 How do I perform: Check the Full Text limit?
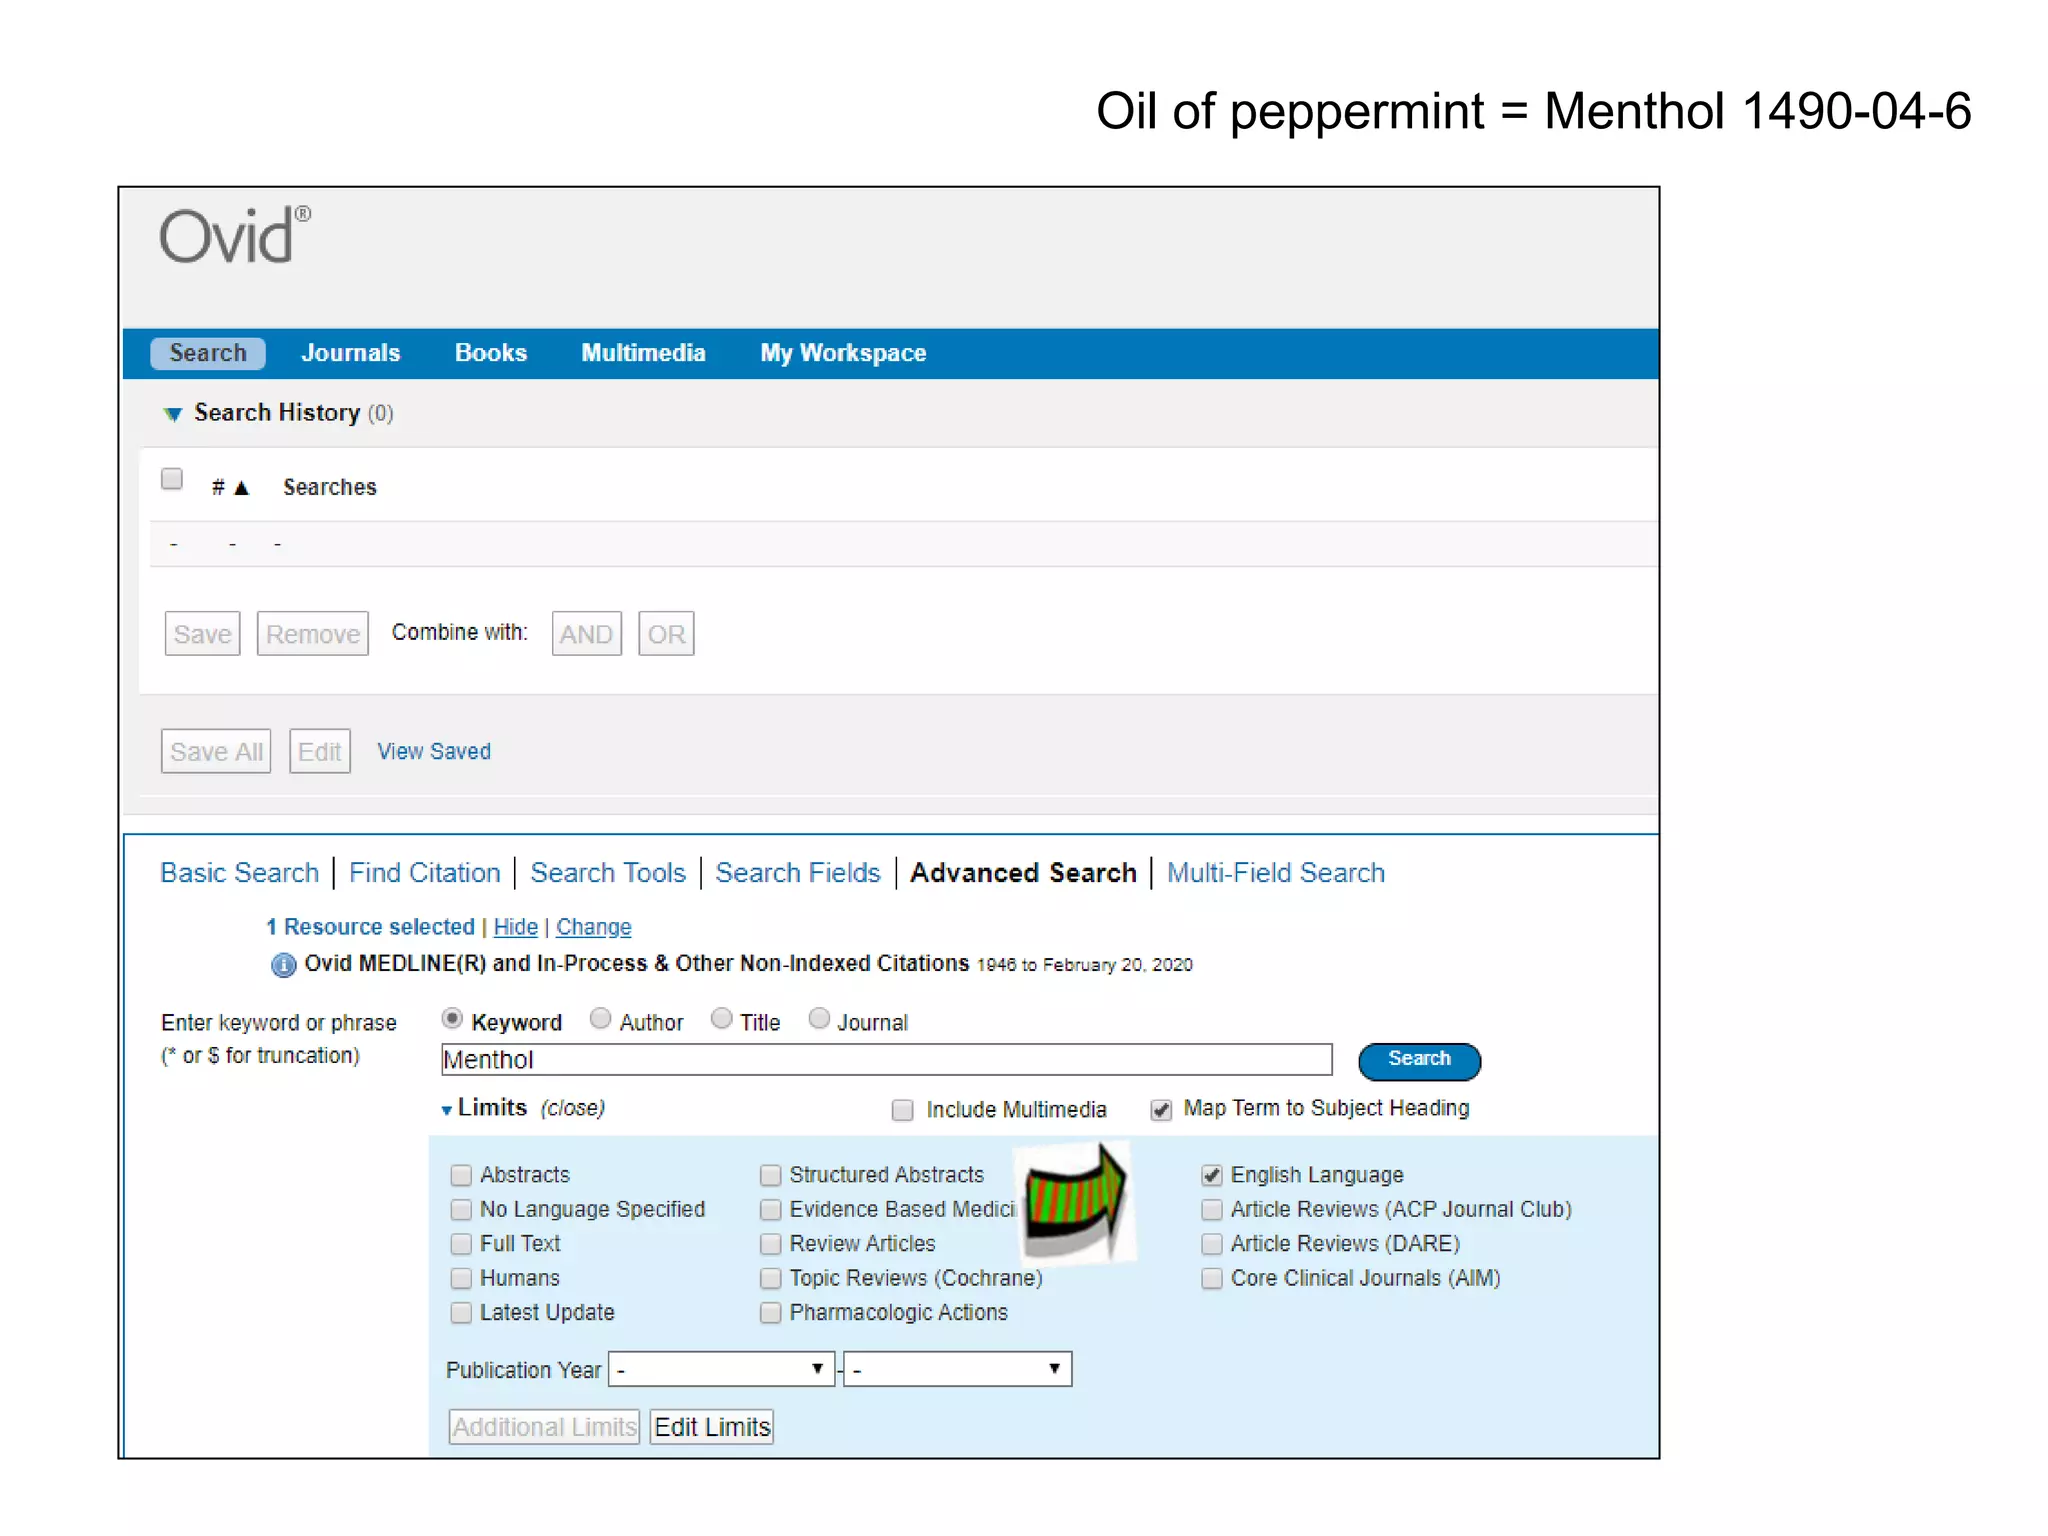(461, 1244)
